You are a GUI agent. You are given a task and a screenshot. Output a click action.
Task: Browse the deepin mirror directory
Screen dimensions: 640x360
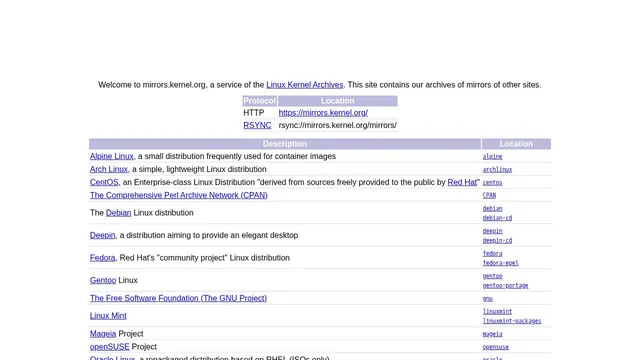(492, 231)
